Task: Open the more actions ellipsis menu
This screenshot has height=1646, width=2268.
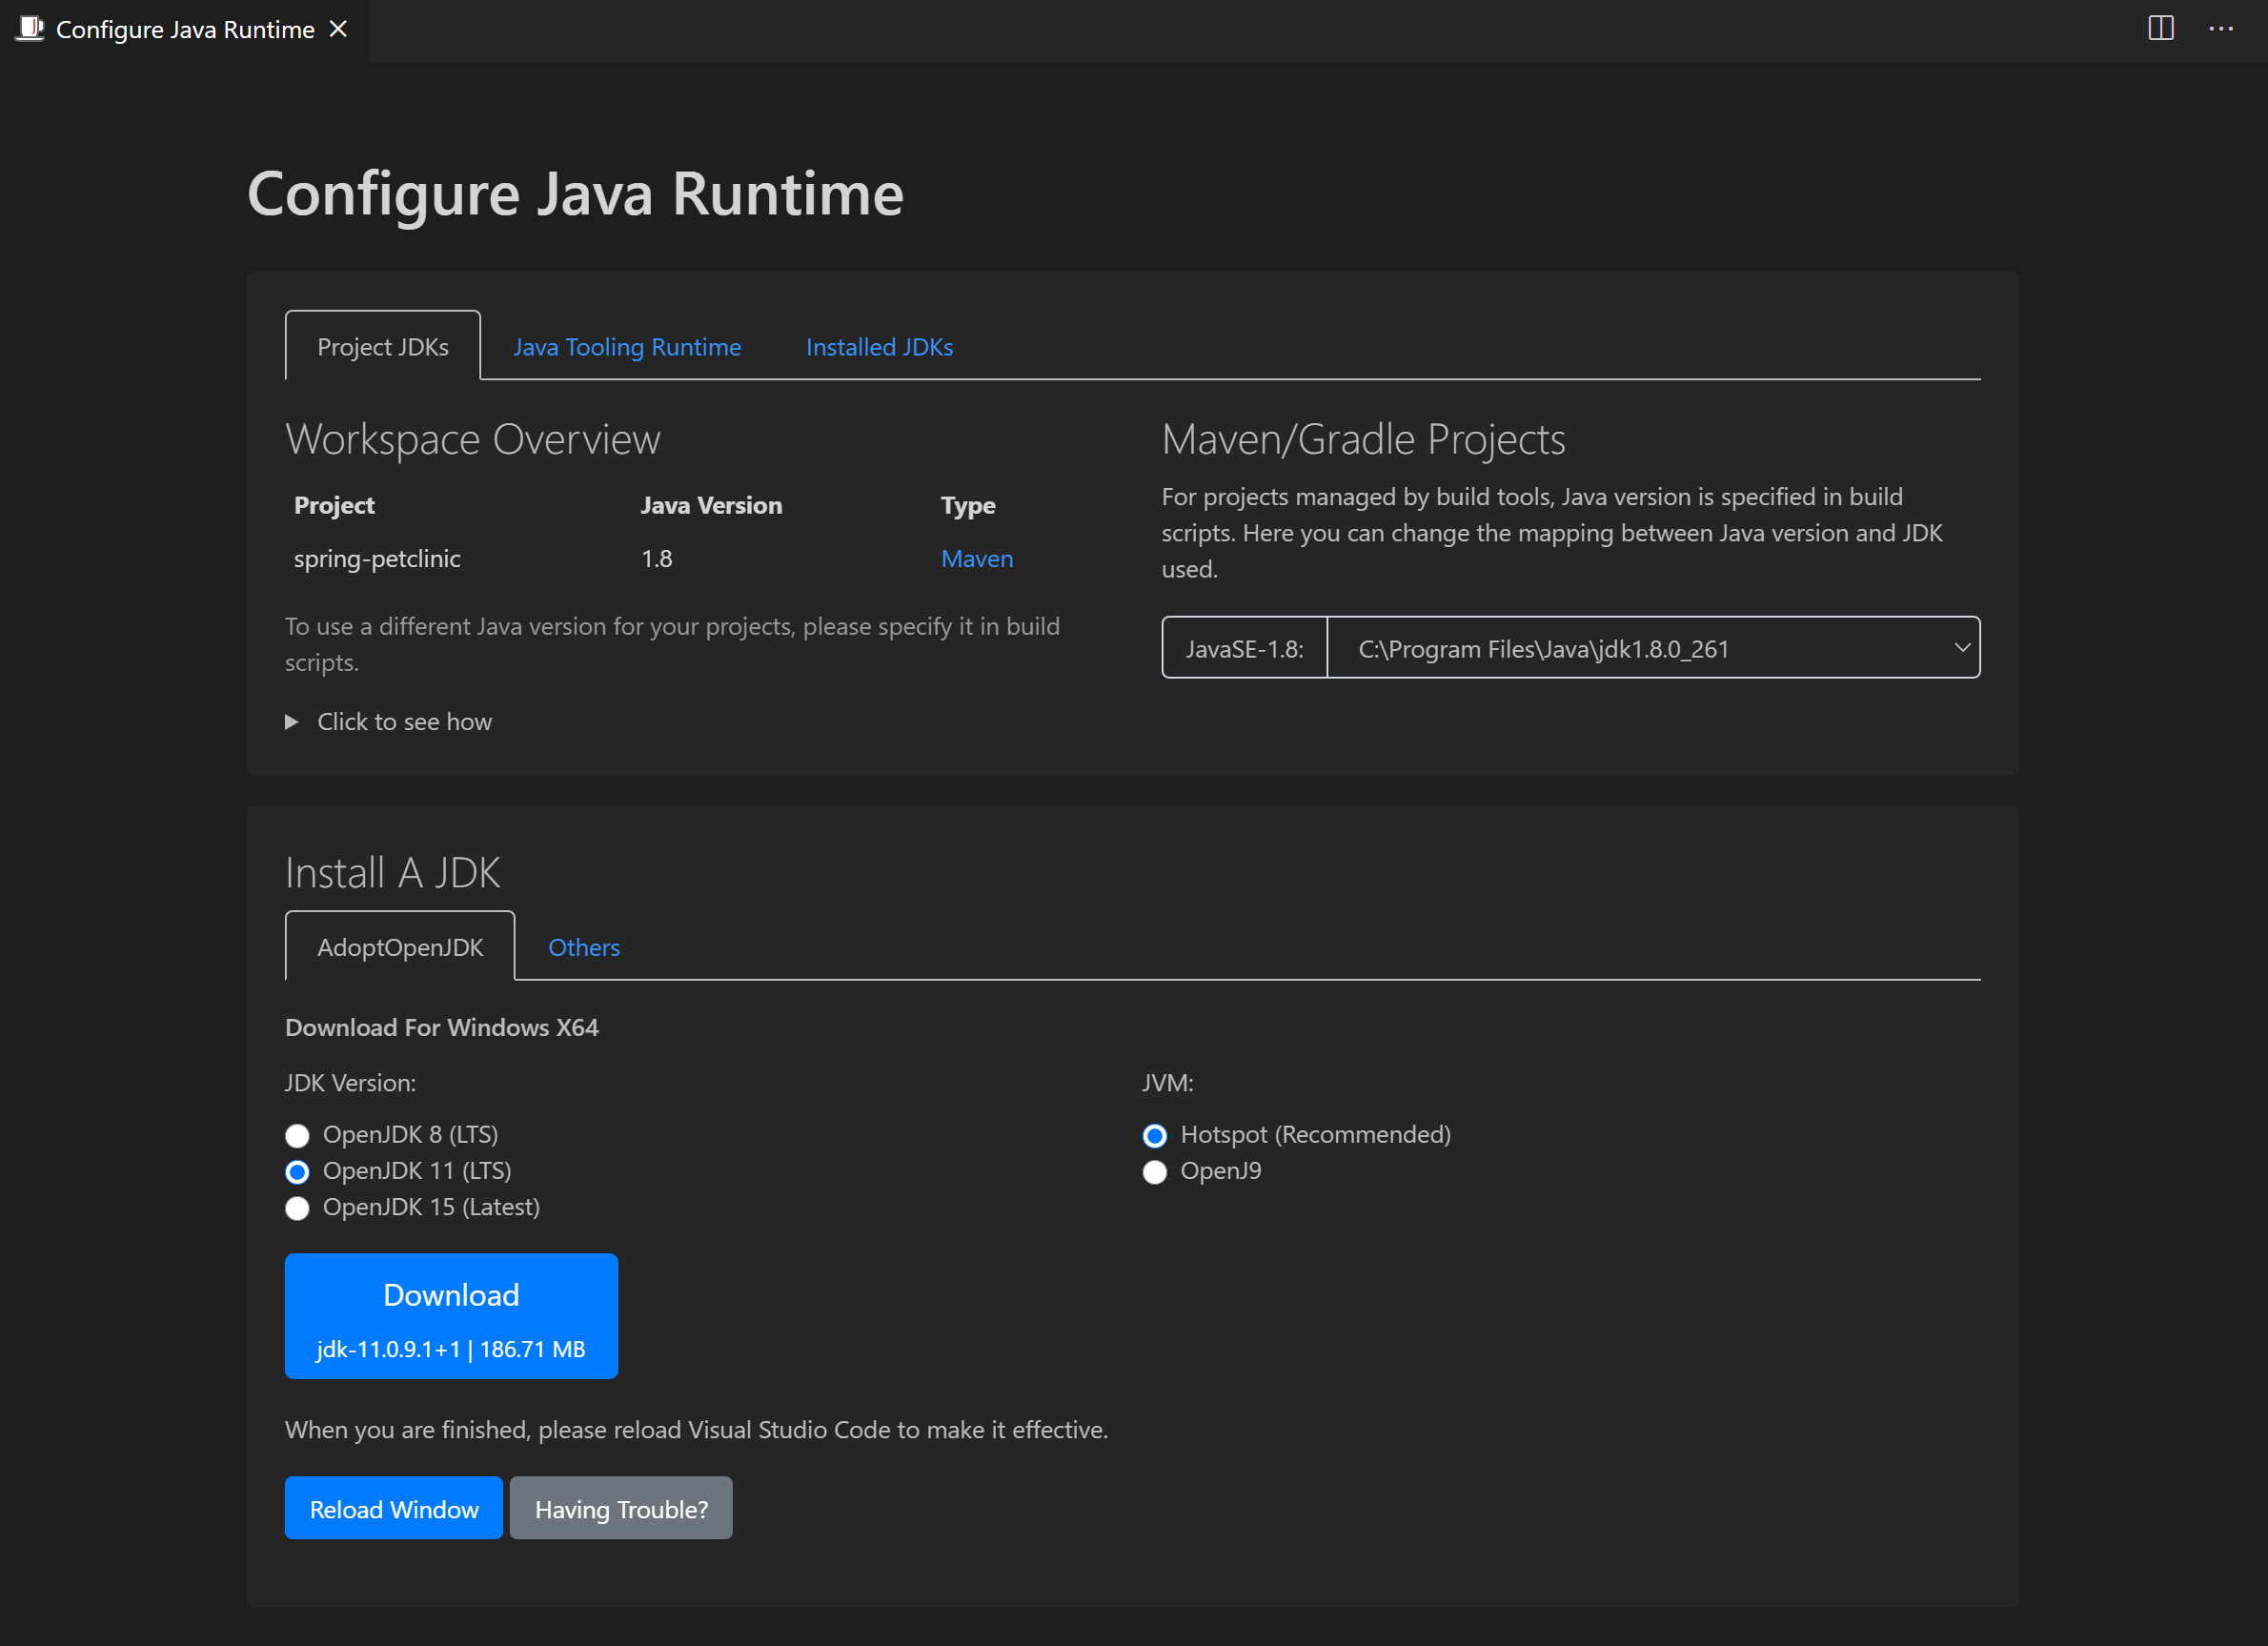Action: pos(2221,29)
